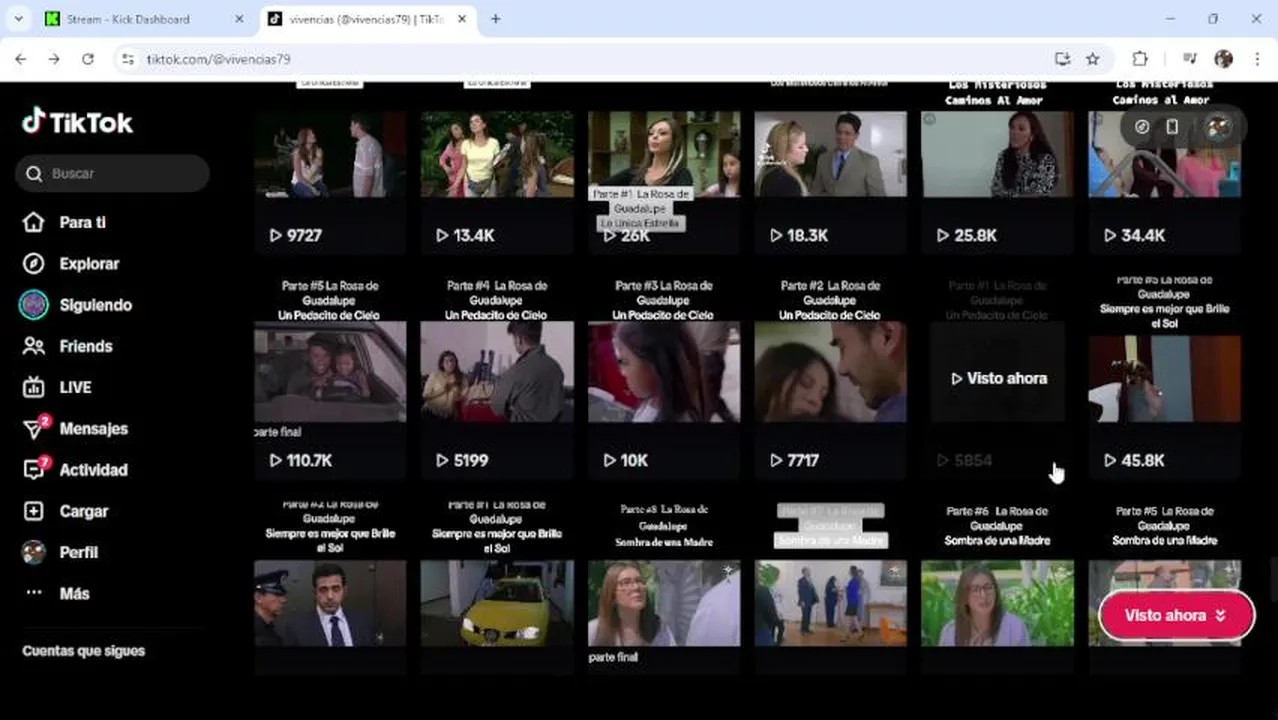1278x720 pixels.
Task: Open Chrome three-dot menu
Action: (1257, 59)
